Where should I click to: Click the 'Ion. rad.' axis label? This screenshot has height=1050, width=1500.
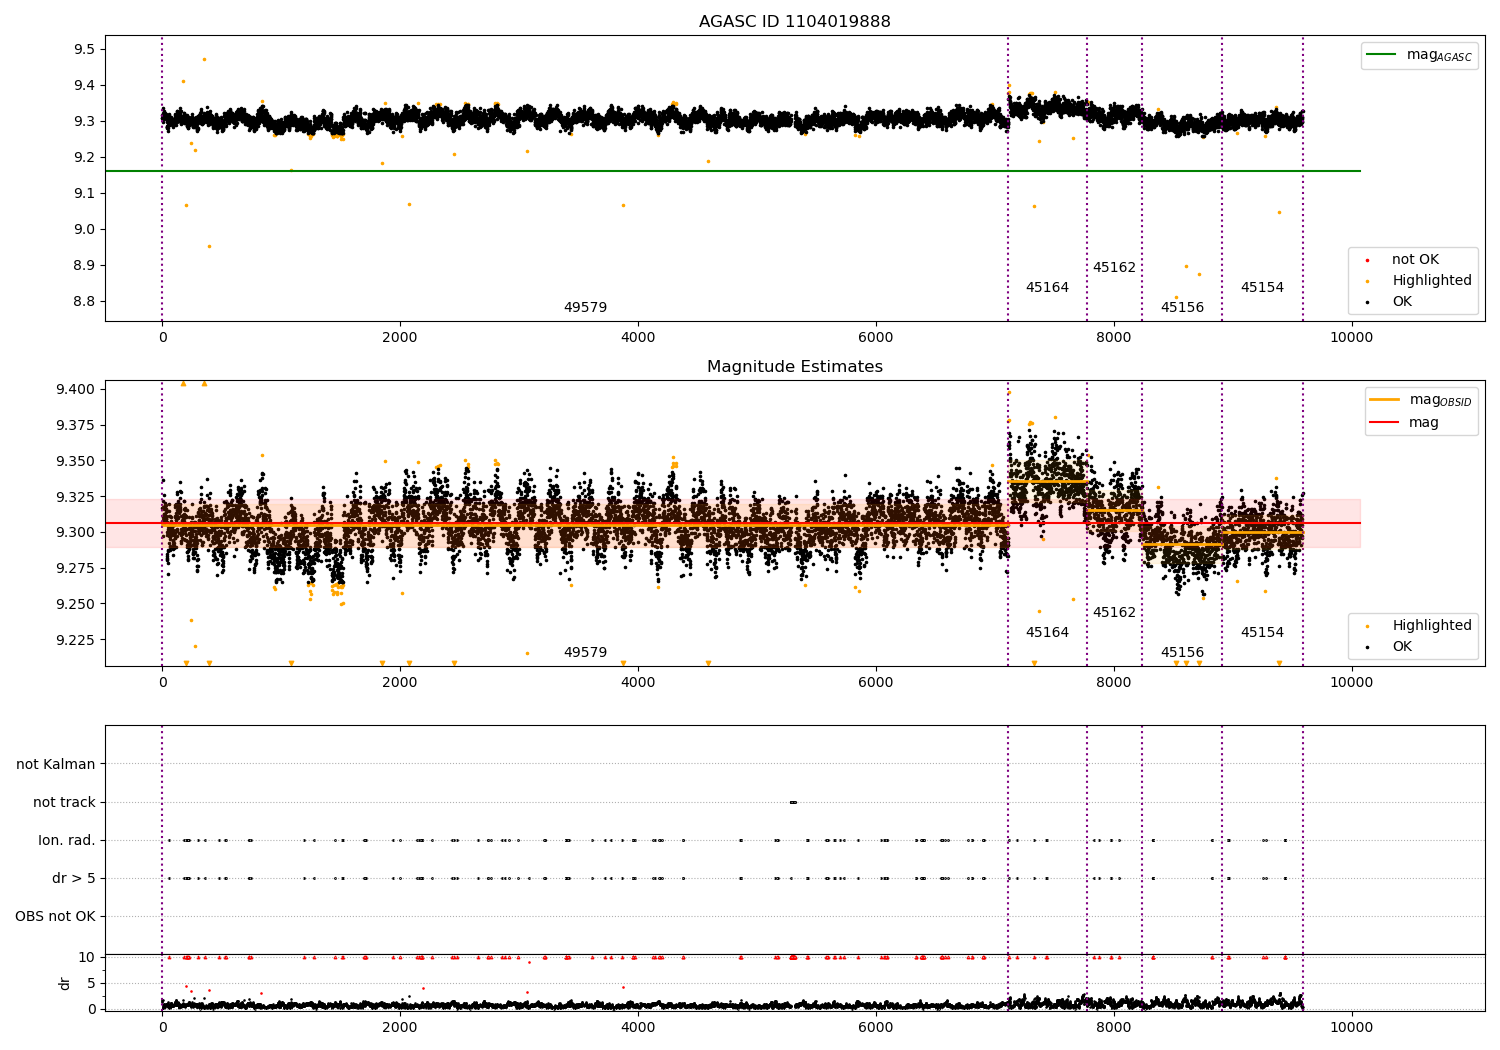(67, 841)
